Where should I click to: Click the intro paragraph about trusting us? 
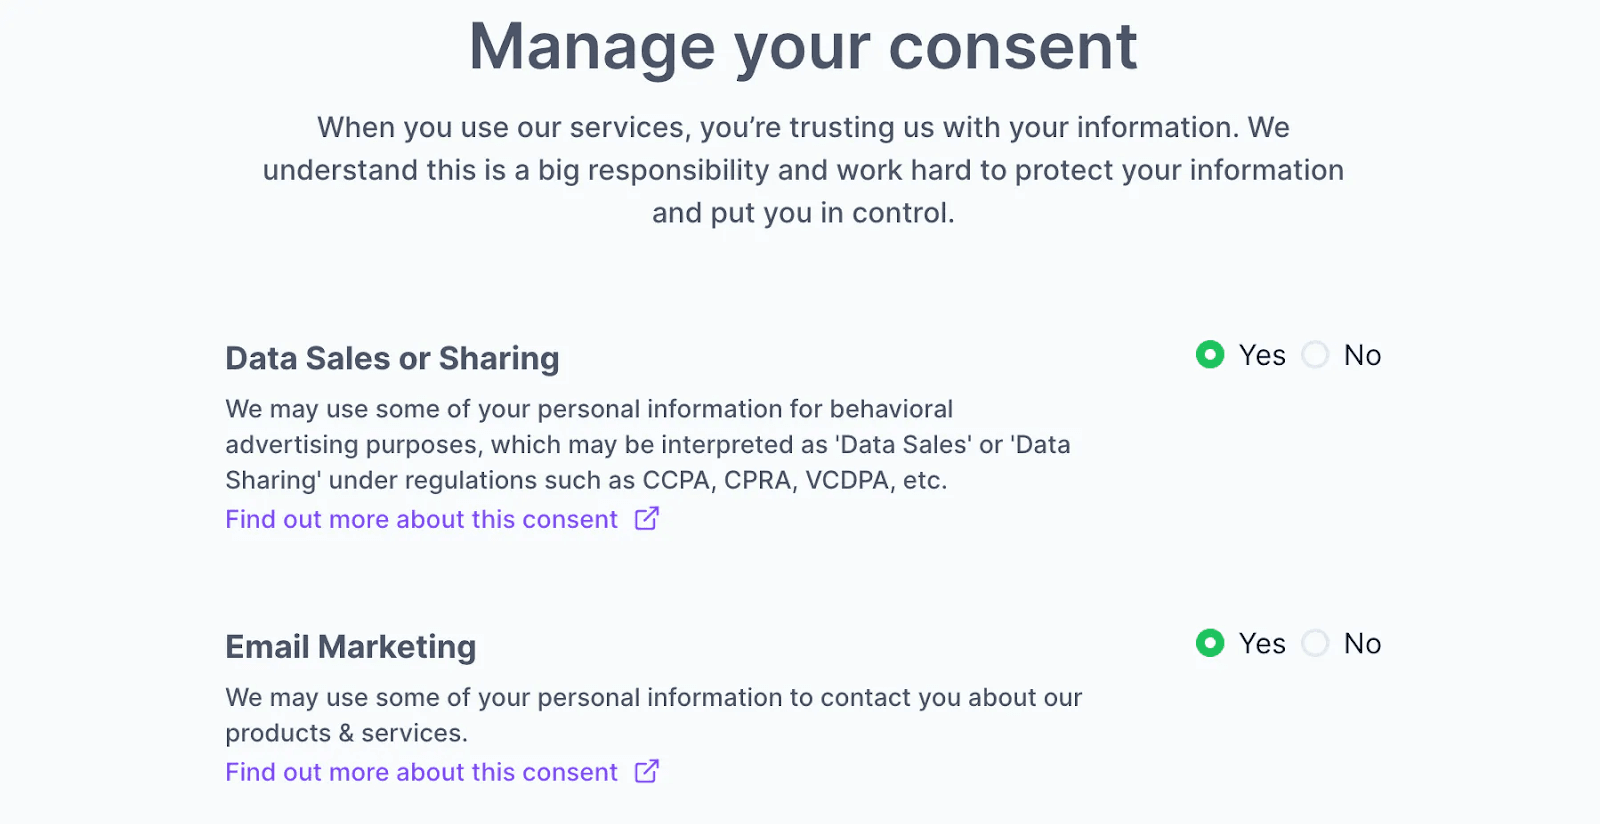pyautogui.click(x=803, y=170)
